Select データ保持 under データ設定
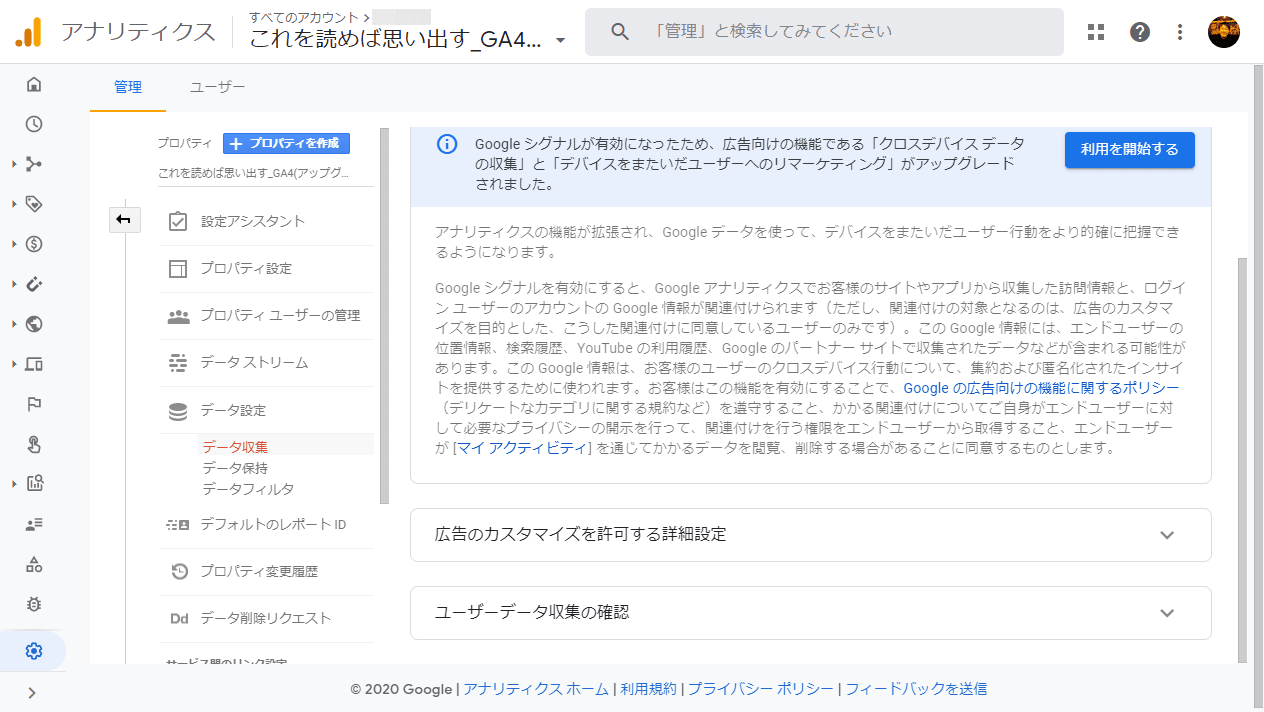Image resolution: width=1264 pixels, height=712 pixels. [235, 468]
